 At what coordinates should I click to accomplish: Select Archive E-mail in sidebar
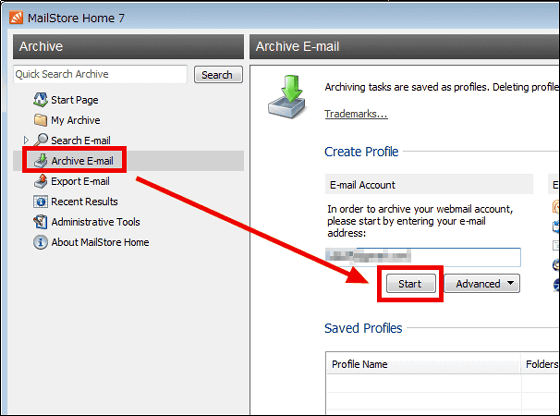(x=82, y=161)
